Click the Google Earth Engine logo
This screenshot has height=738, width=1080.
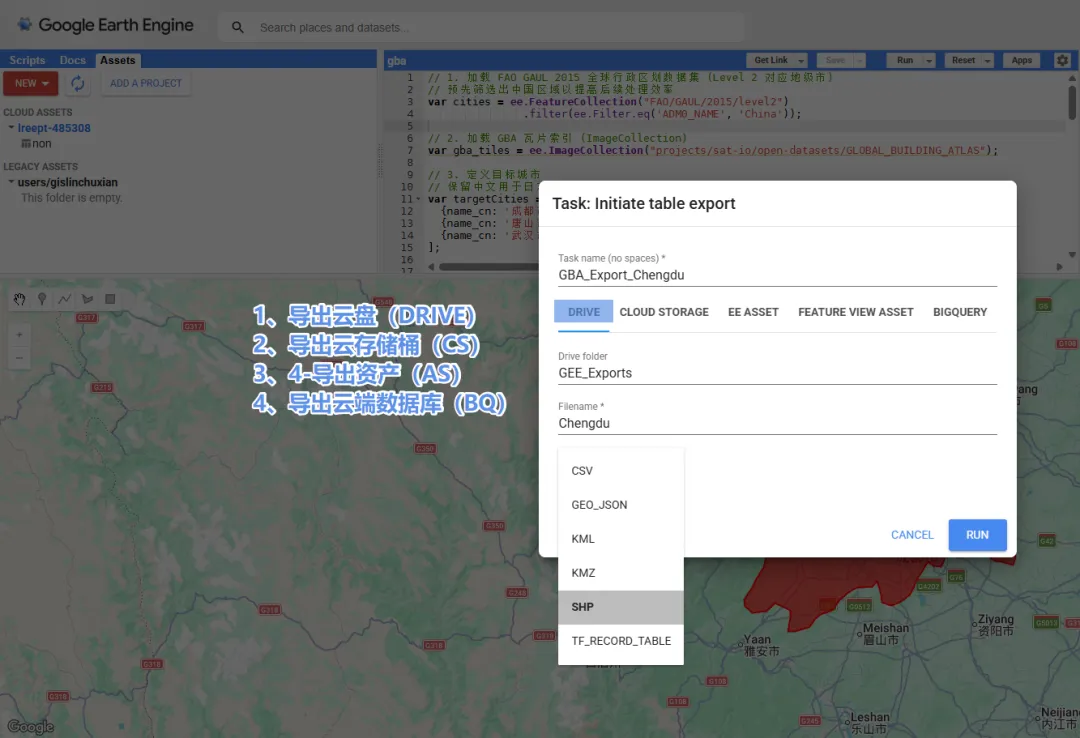105,25
